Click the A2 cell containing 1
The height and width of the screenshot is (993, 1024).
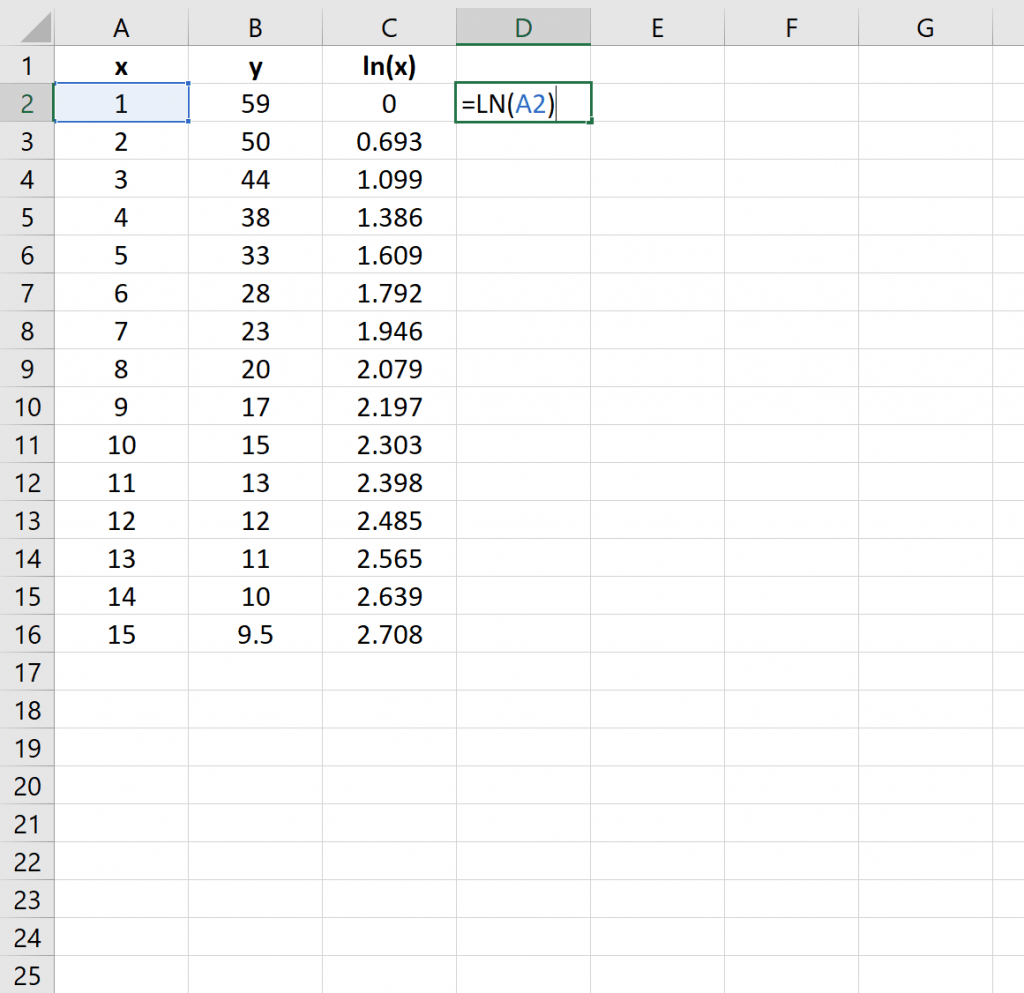[x=121, y=103]
